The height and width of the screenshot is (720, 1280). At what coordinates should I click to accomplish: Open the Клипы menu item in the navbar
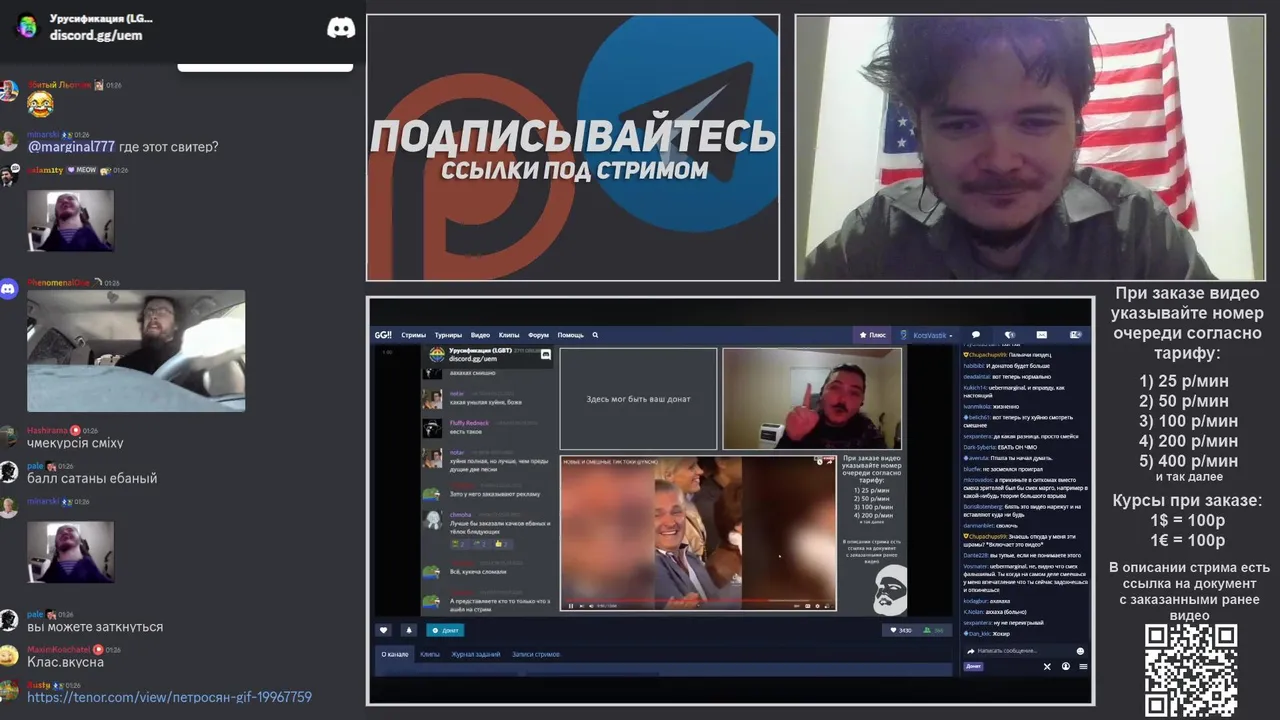pos(509,335)
